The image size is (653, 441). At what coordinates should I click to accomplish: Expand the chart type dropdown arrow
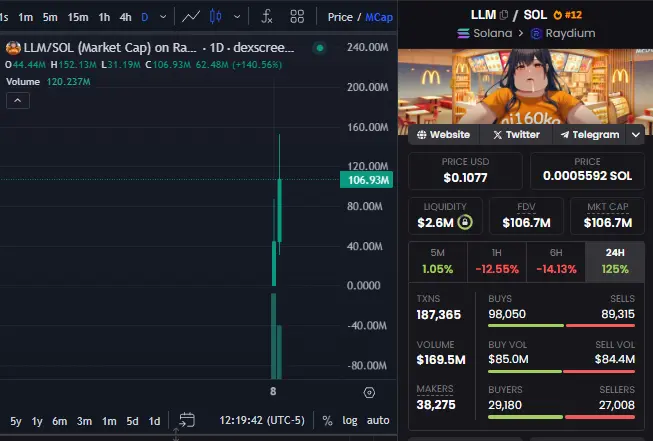pos(237,17)
